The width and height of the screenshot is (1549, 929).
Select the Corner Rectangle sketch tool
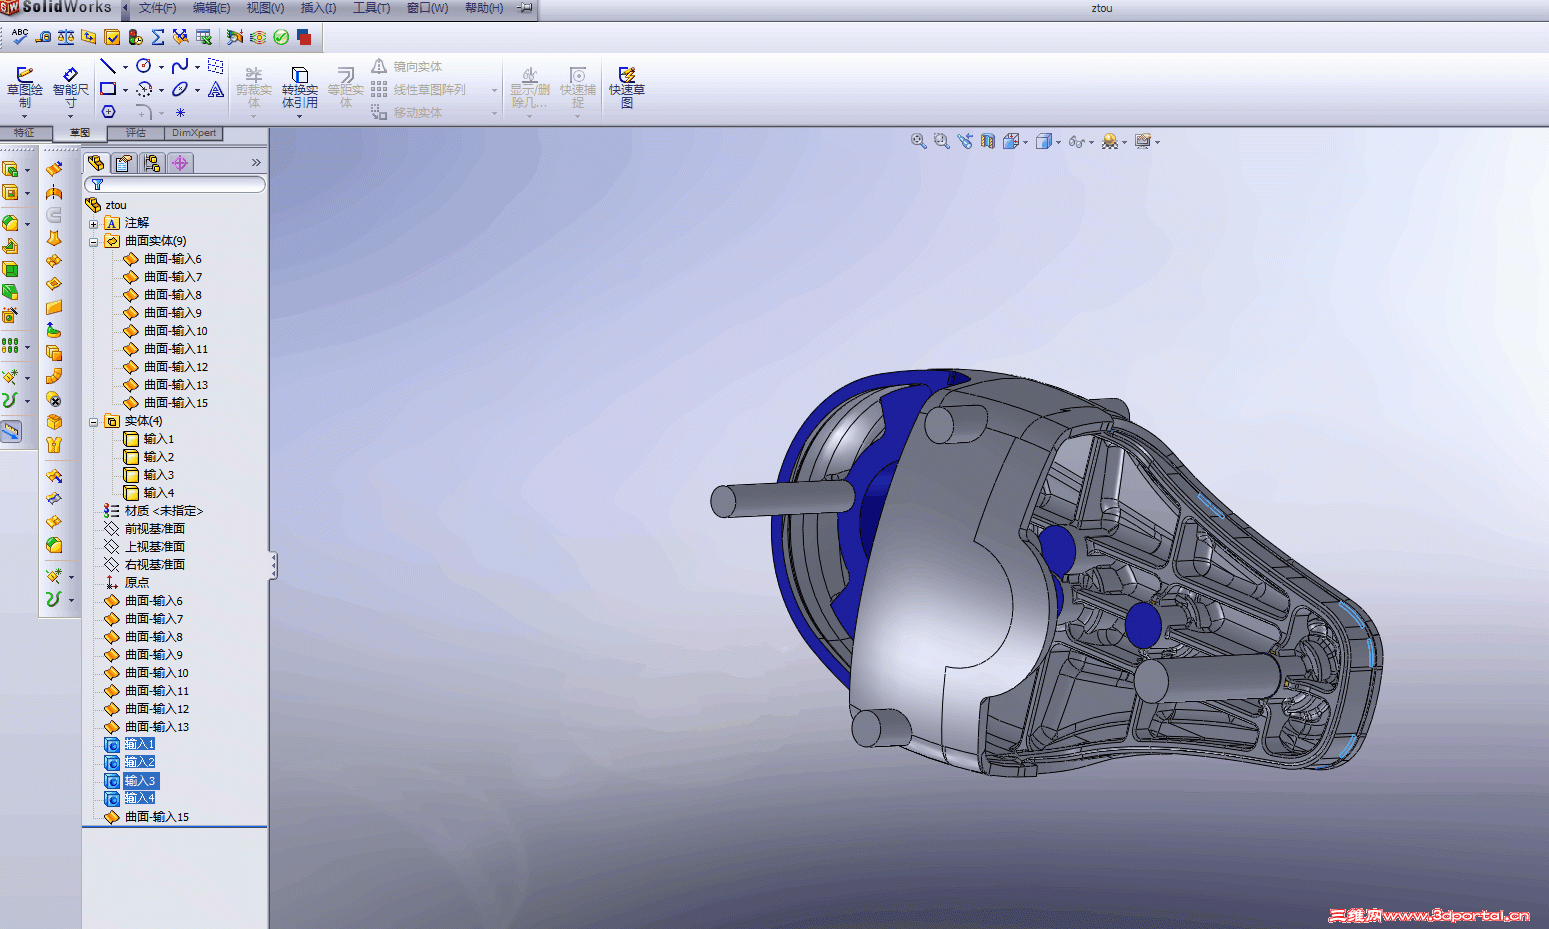pyautogui.click(x=108, y=89)
